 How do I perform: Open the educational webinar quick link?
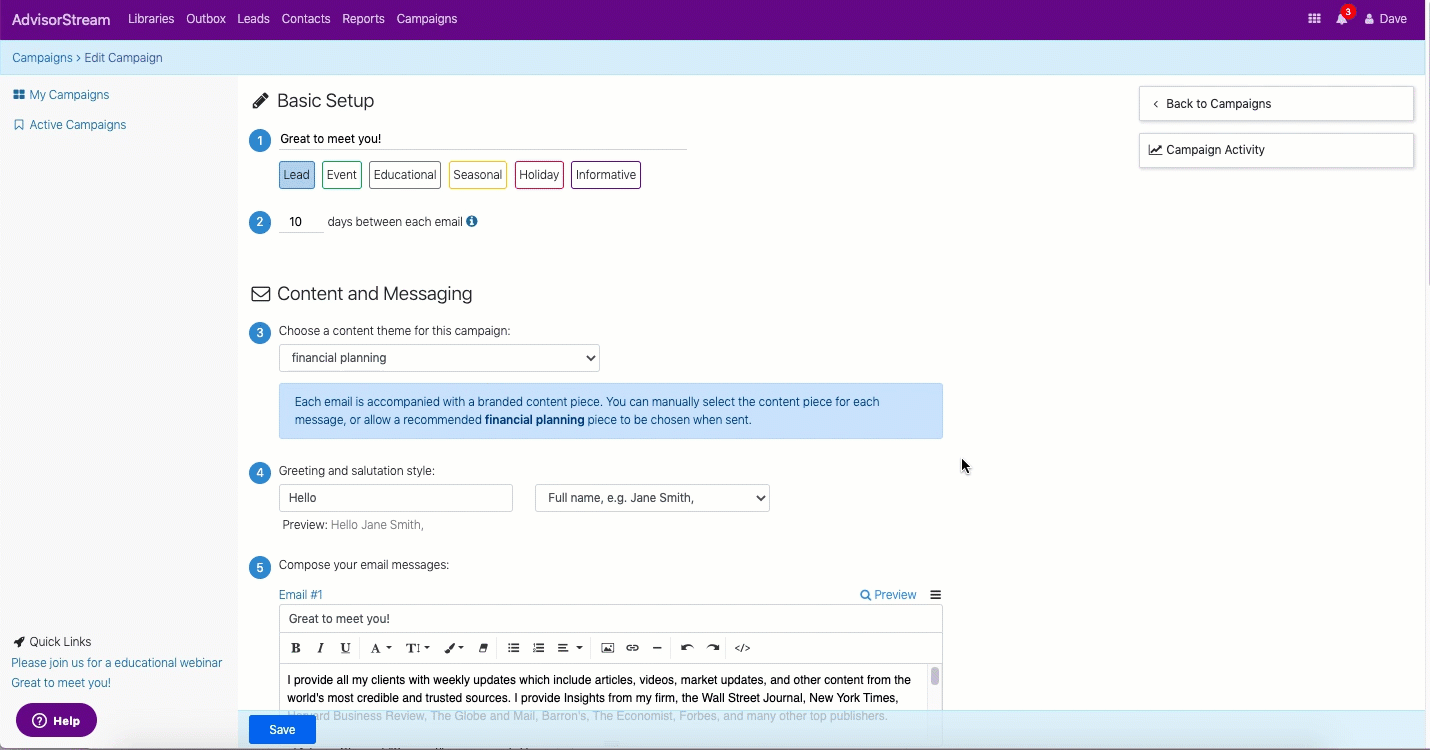(x=117, y=663)
